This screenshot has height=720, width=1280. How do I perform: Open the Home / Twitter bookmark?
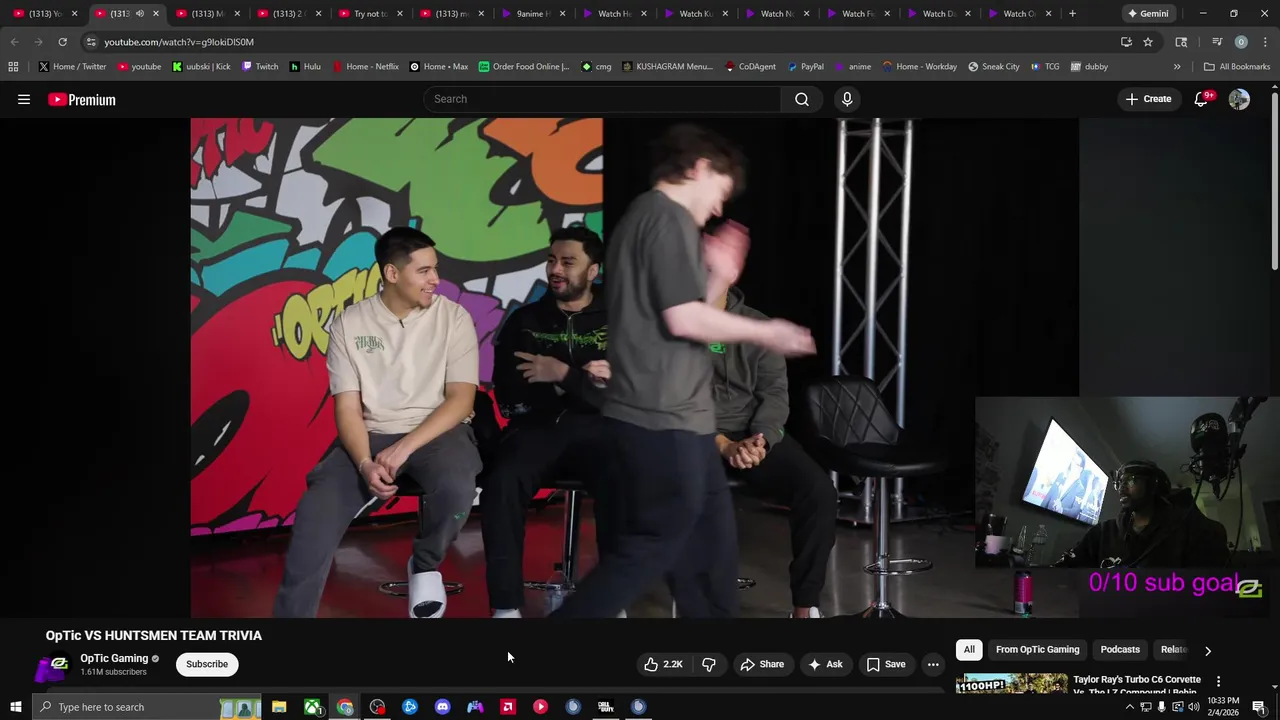click(72, 67)
